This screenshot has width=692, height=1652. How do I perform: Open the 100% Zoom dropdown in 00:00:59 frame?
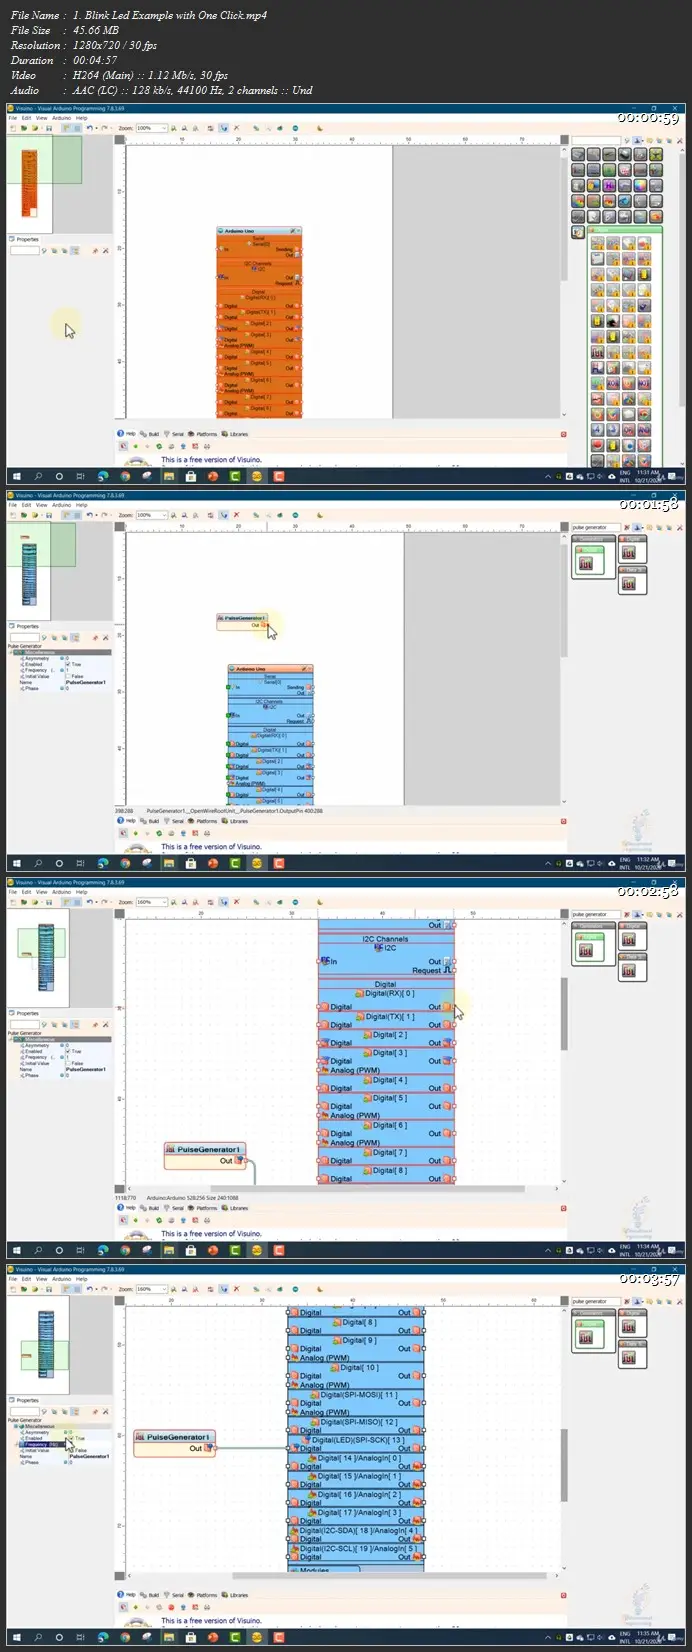(165, 128)
